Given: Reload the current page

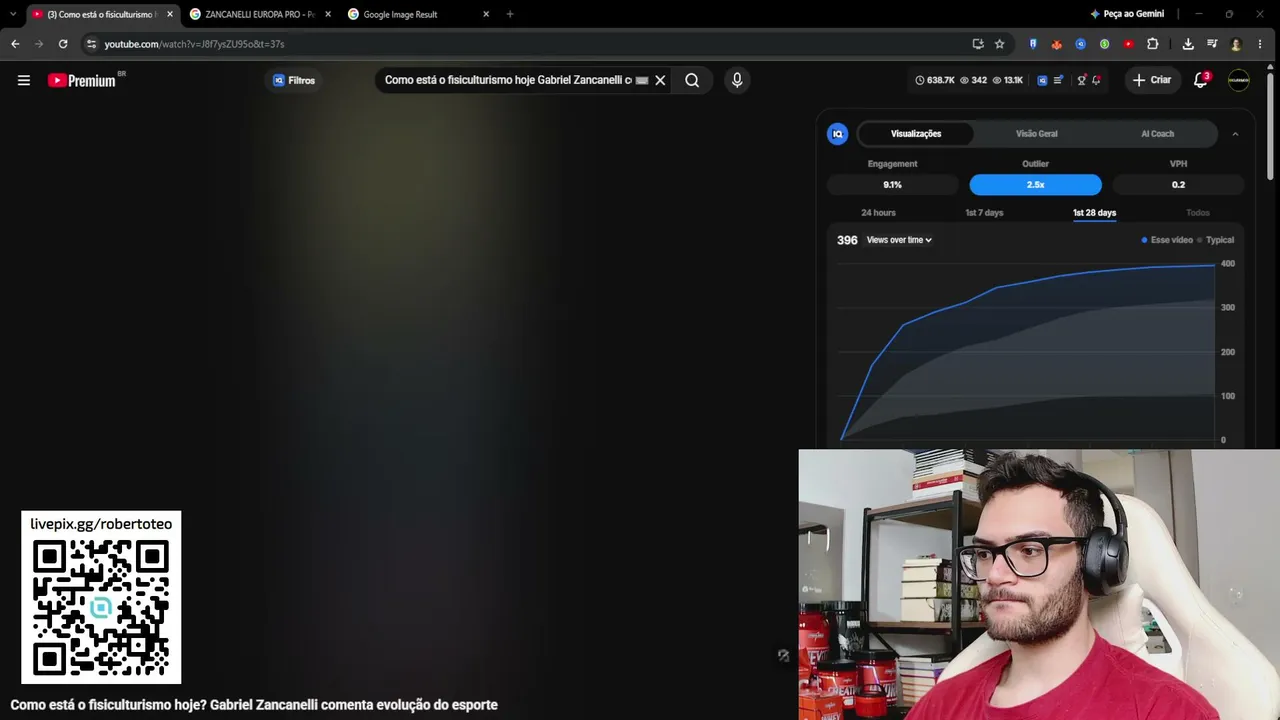Looking at the screenshot, I should pos(63,44).
